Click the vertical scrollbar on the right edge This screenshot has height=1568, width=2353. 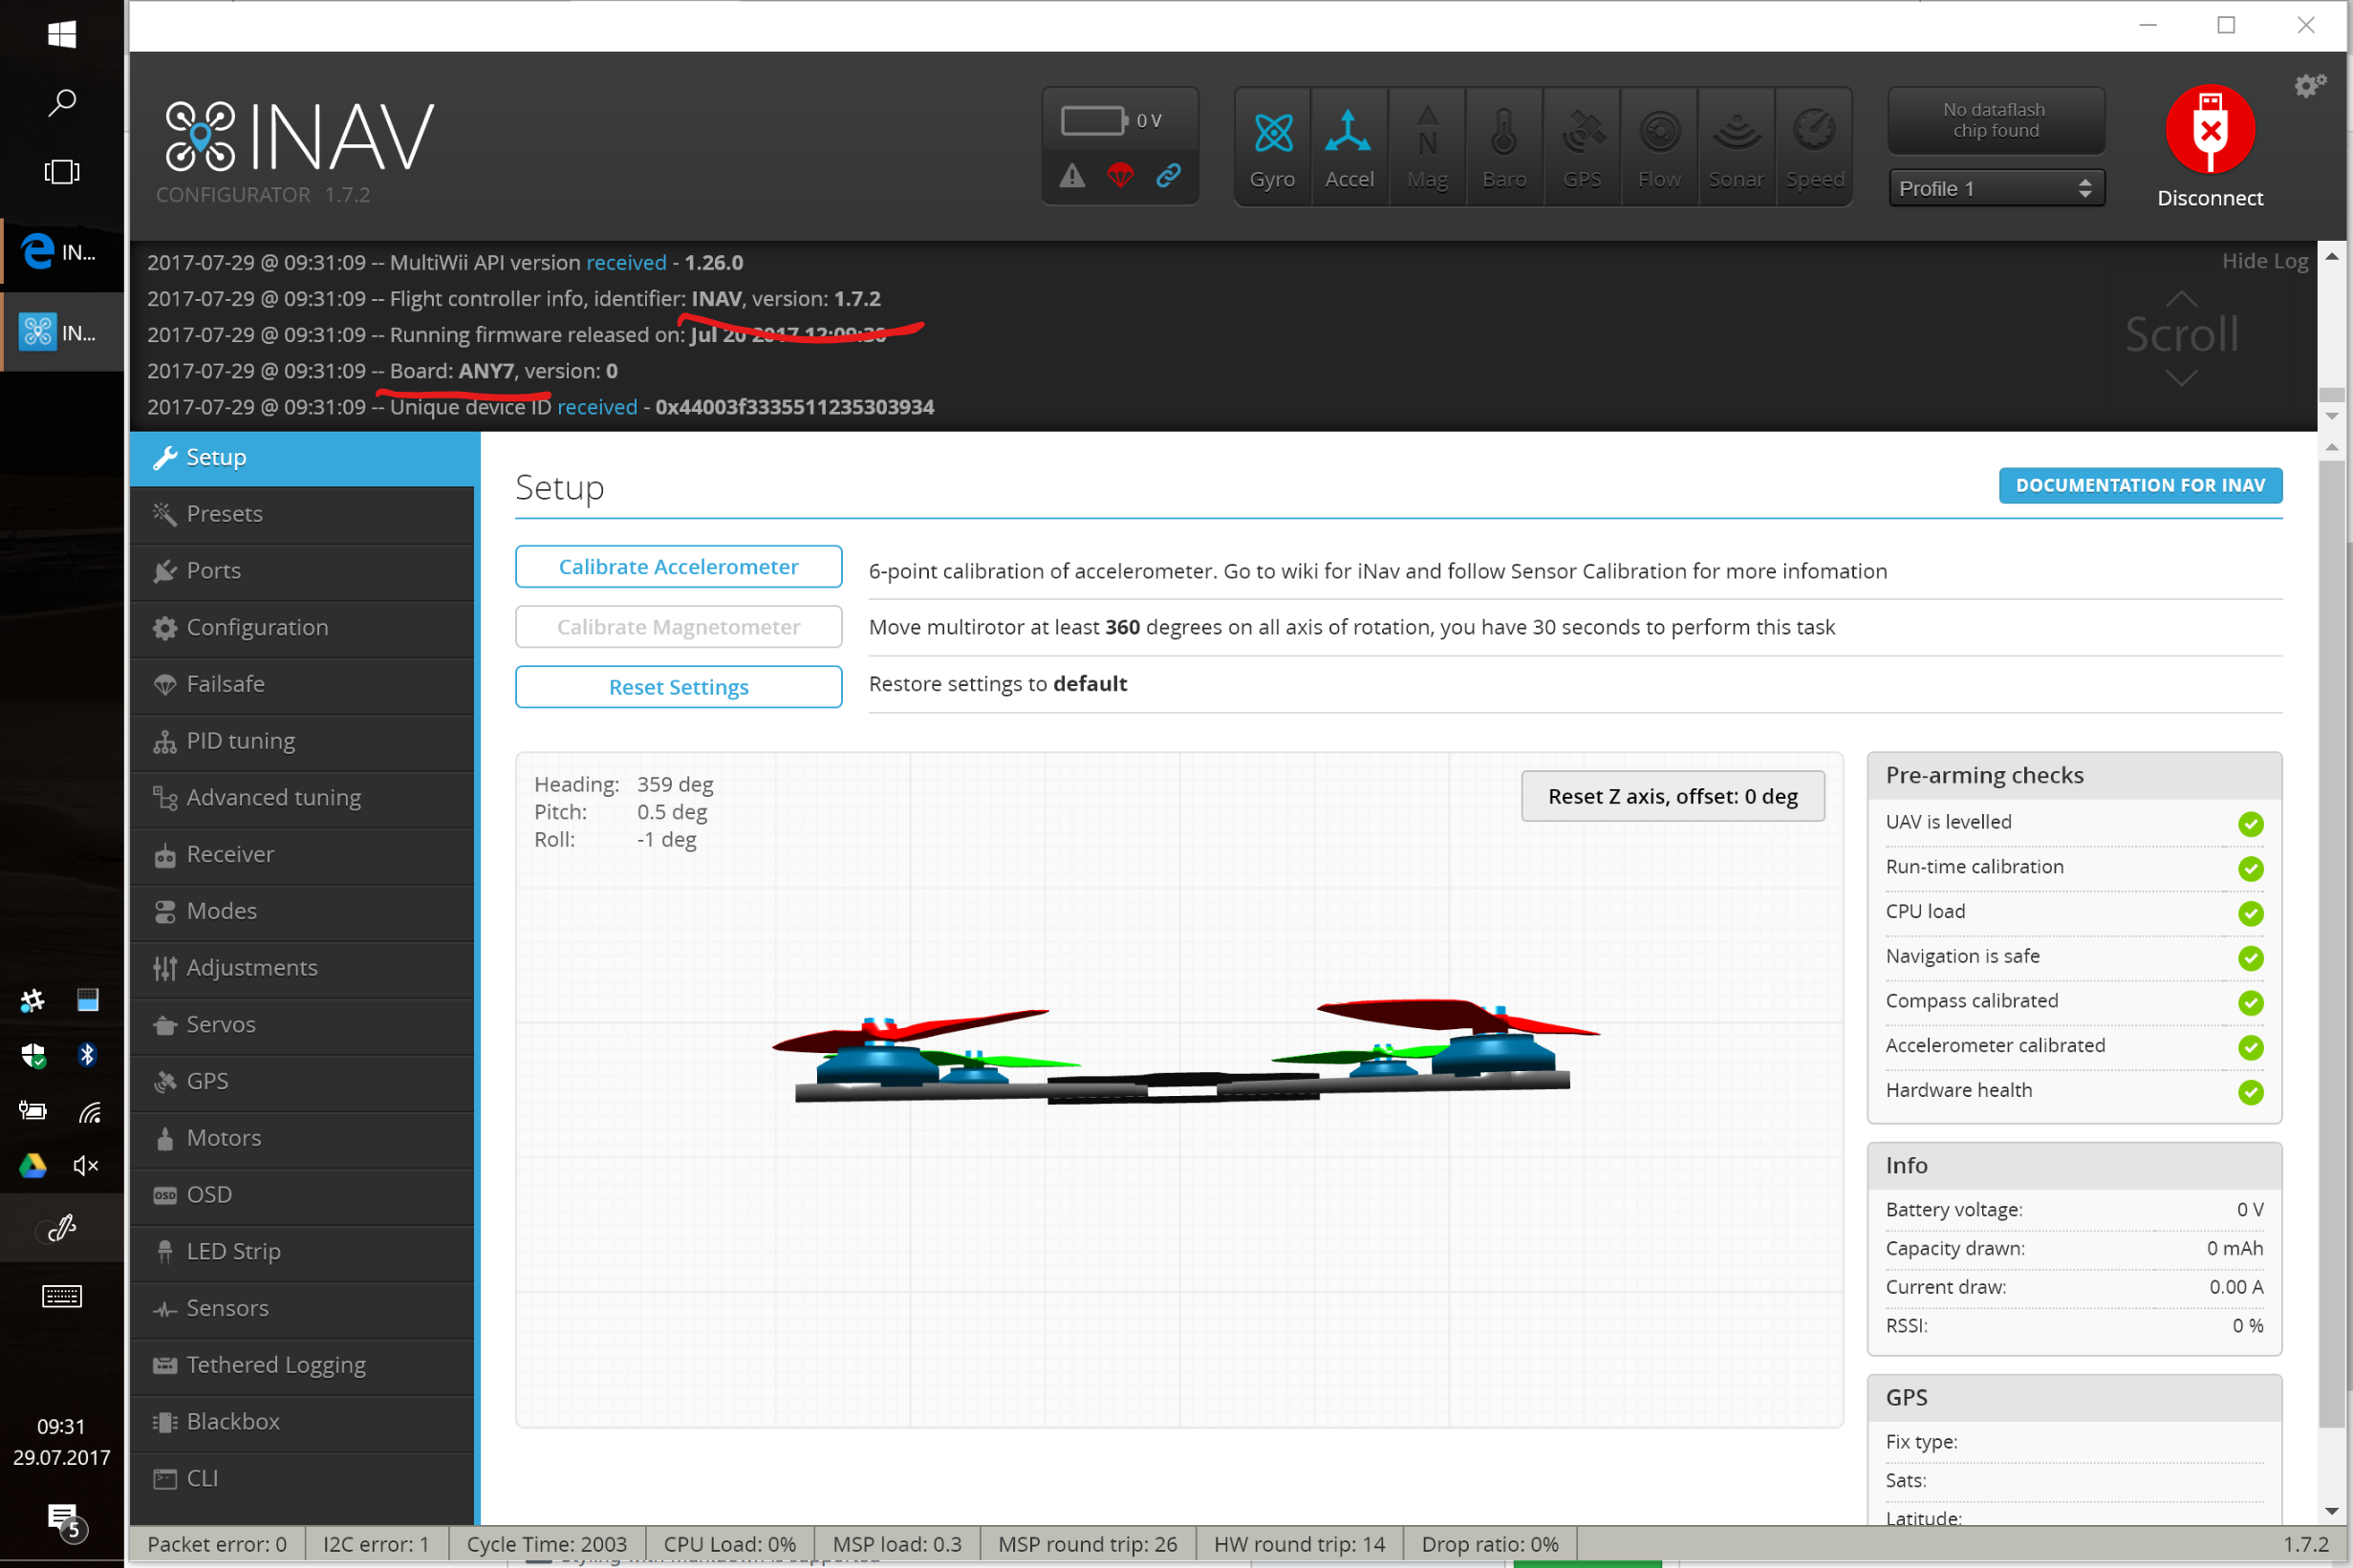pos(2334,900)
